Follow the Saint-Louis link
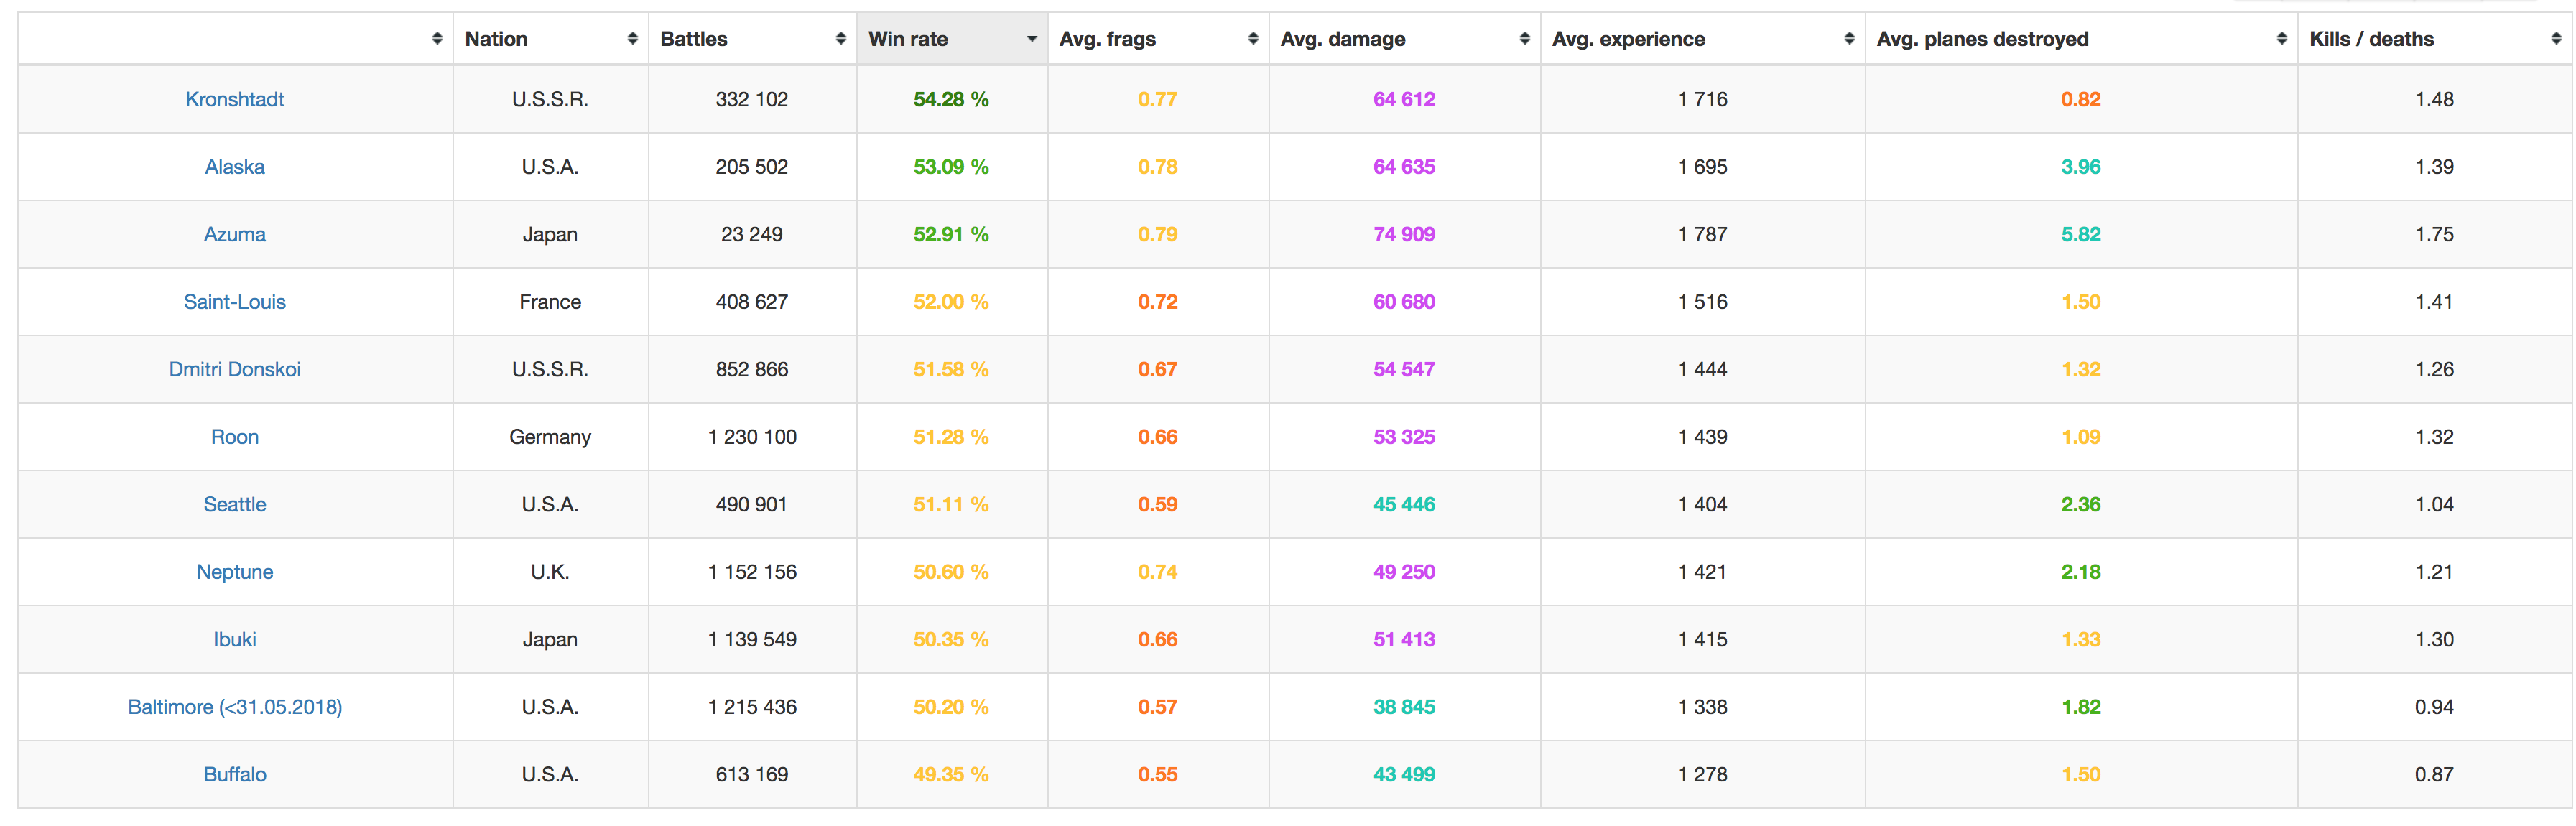2576x826 pixels. pyautogui.click(x=234, y=302)
